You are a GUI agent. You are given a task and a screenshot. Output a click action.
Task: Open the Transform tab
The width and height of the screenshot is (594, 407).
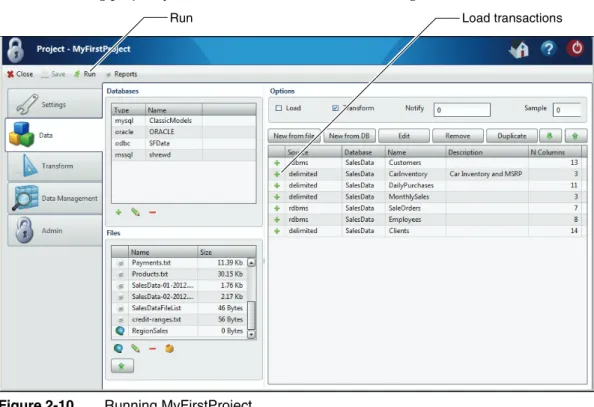click(55, 166)
